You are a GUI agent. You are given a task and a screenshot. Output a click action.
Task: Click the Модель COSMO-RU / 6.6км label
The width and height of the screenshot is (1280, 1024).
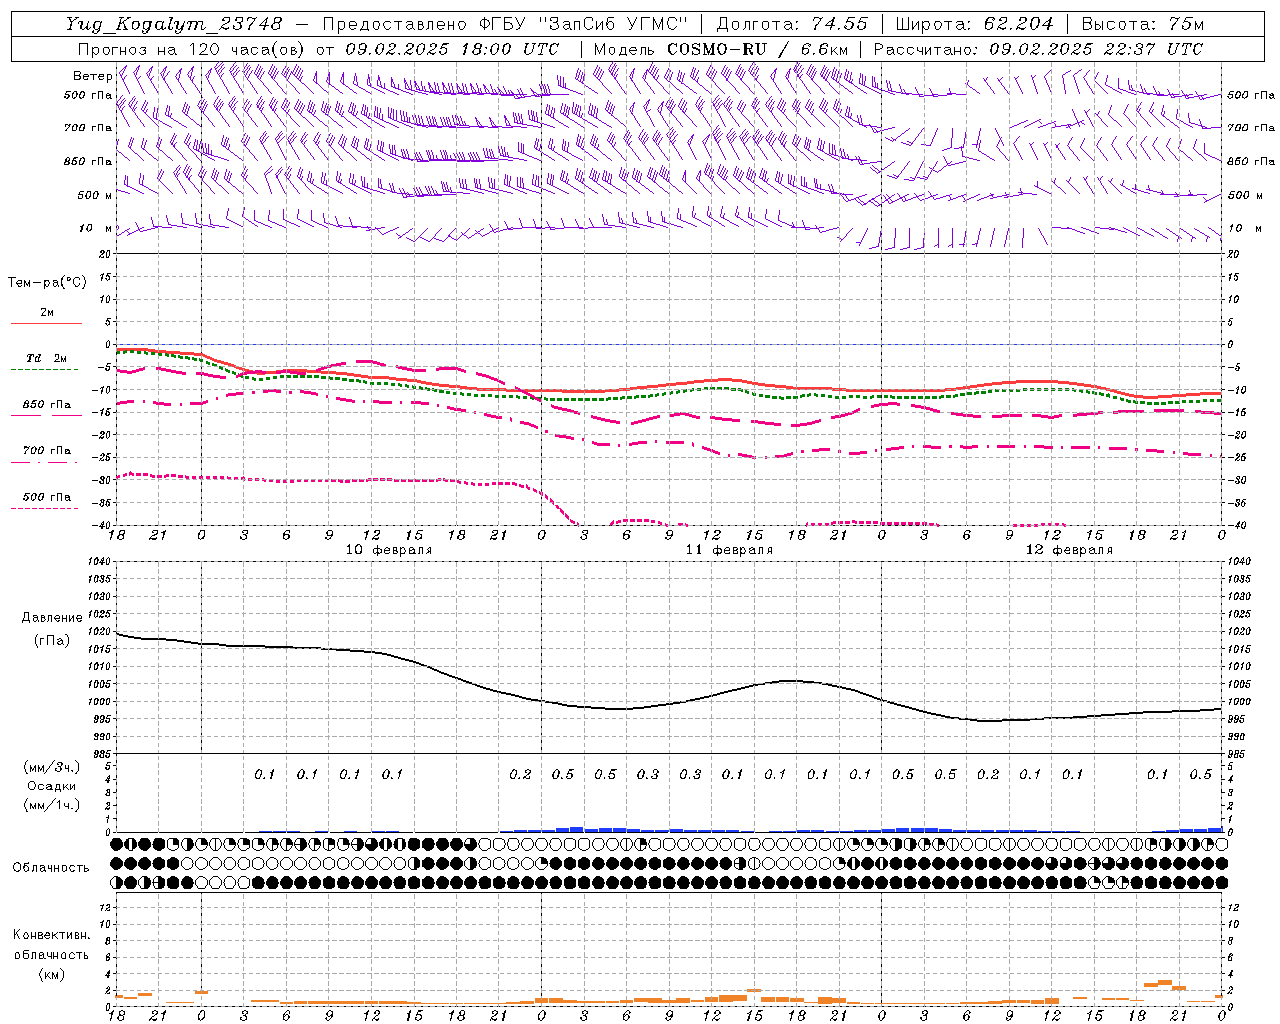pyautogui.click(x=720, y=48)
